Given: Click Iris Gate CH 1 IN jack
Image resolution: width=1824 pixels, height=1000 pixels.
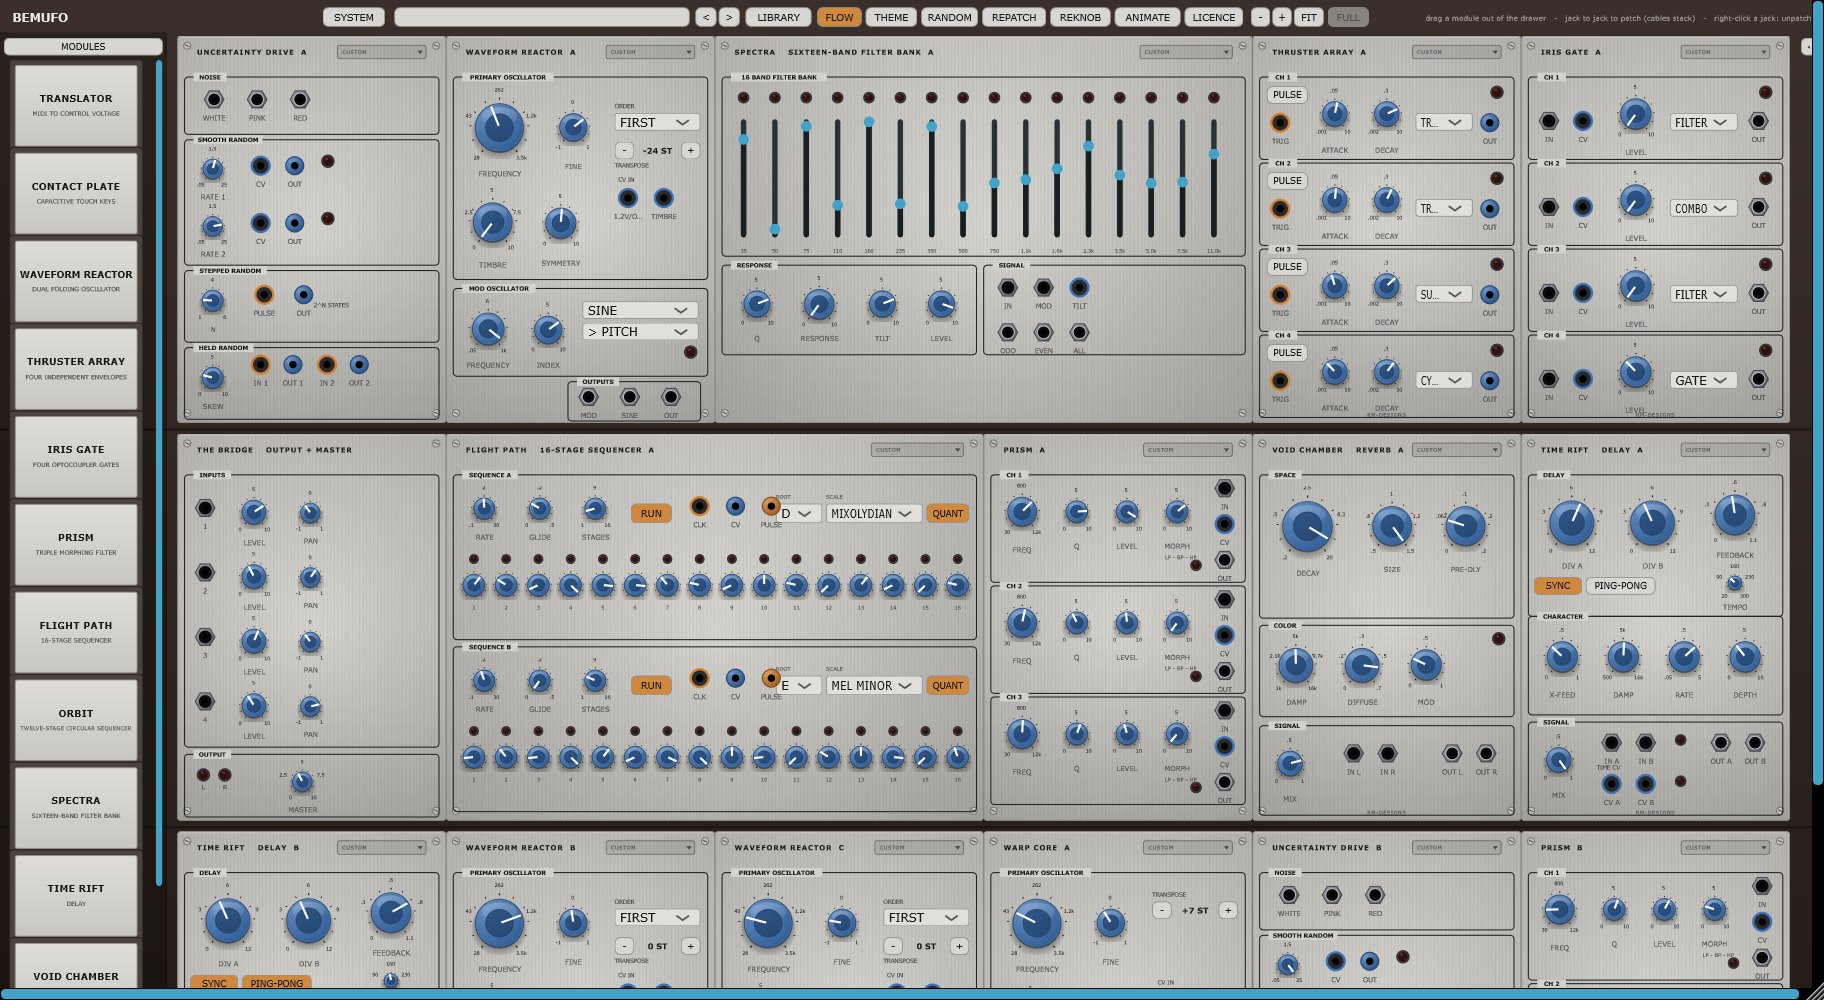Looking at the screenshot, I should [1548, 121].
